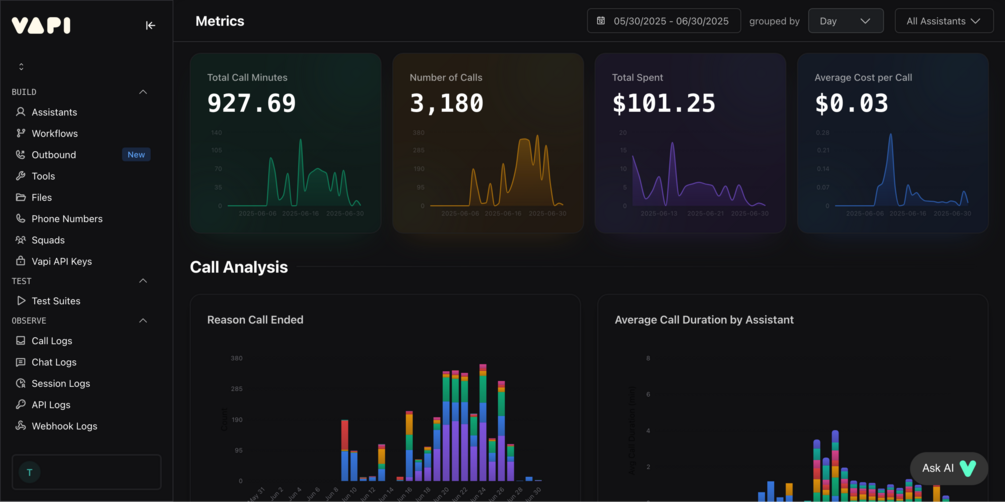Click the Reason Call Ended title
Image resolution: width=1005 pixels, height=502 pixels.
[x=255, y=319]
